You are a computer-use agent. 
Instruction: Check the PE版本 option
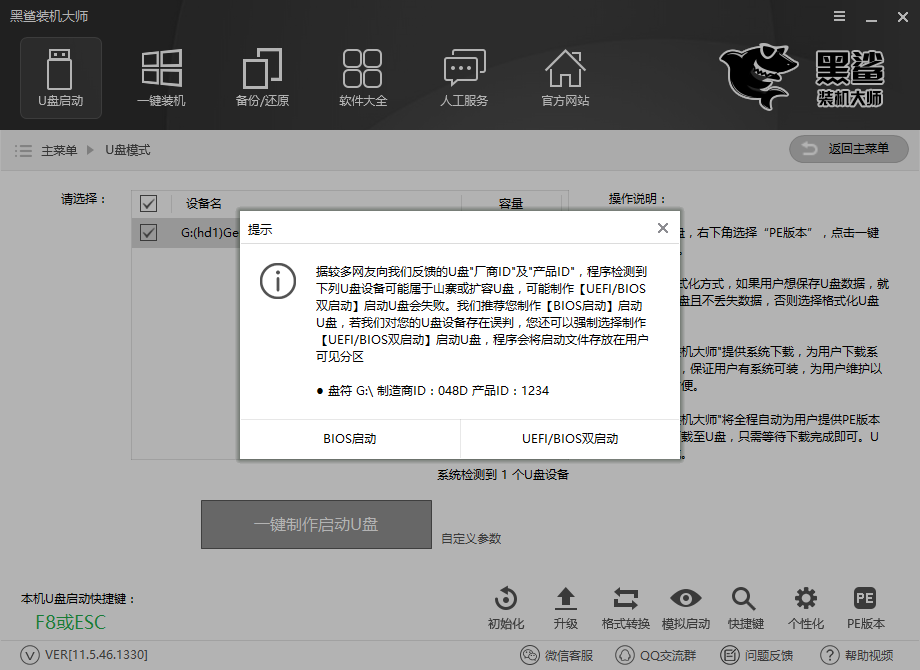click(x=863, y=607)
